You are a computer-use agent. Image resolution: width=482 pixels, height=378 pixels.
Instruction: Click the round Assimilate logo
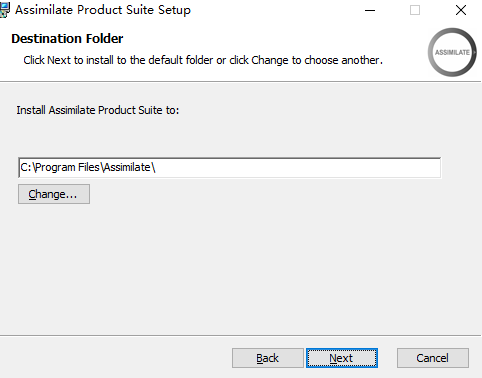tap(452, 52)
